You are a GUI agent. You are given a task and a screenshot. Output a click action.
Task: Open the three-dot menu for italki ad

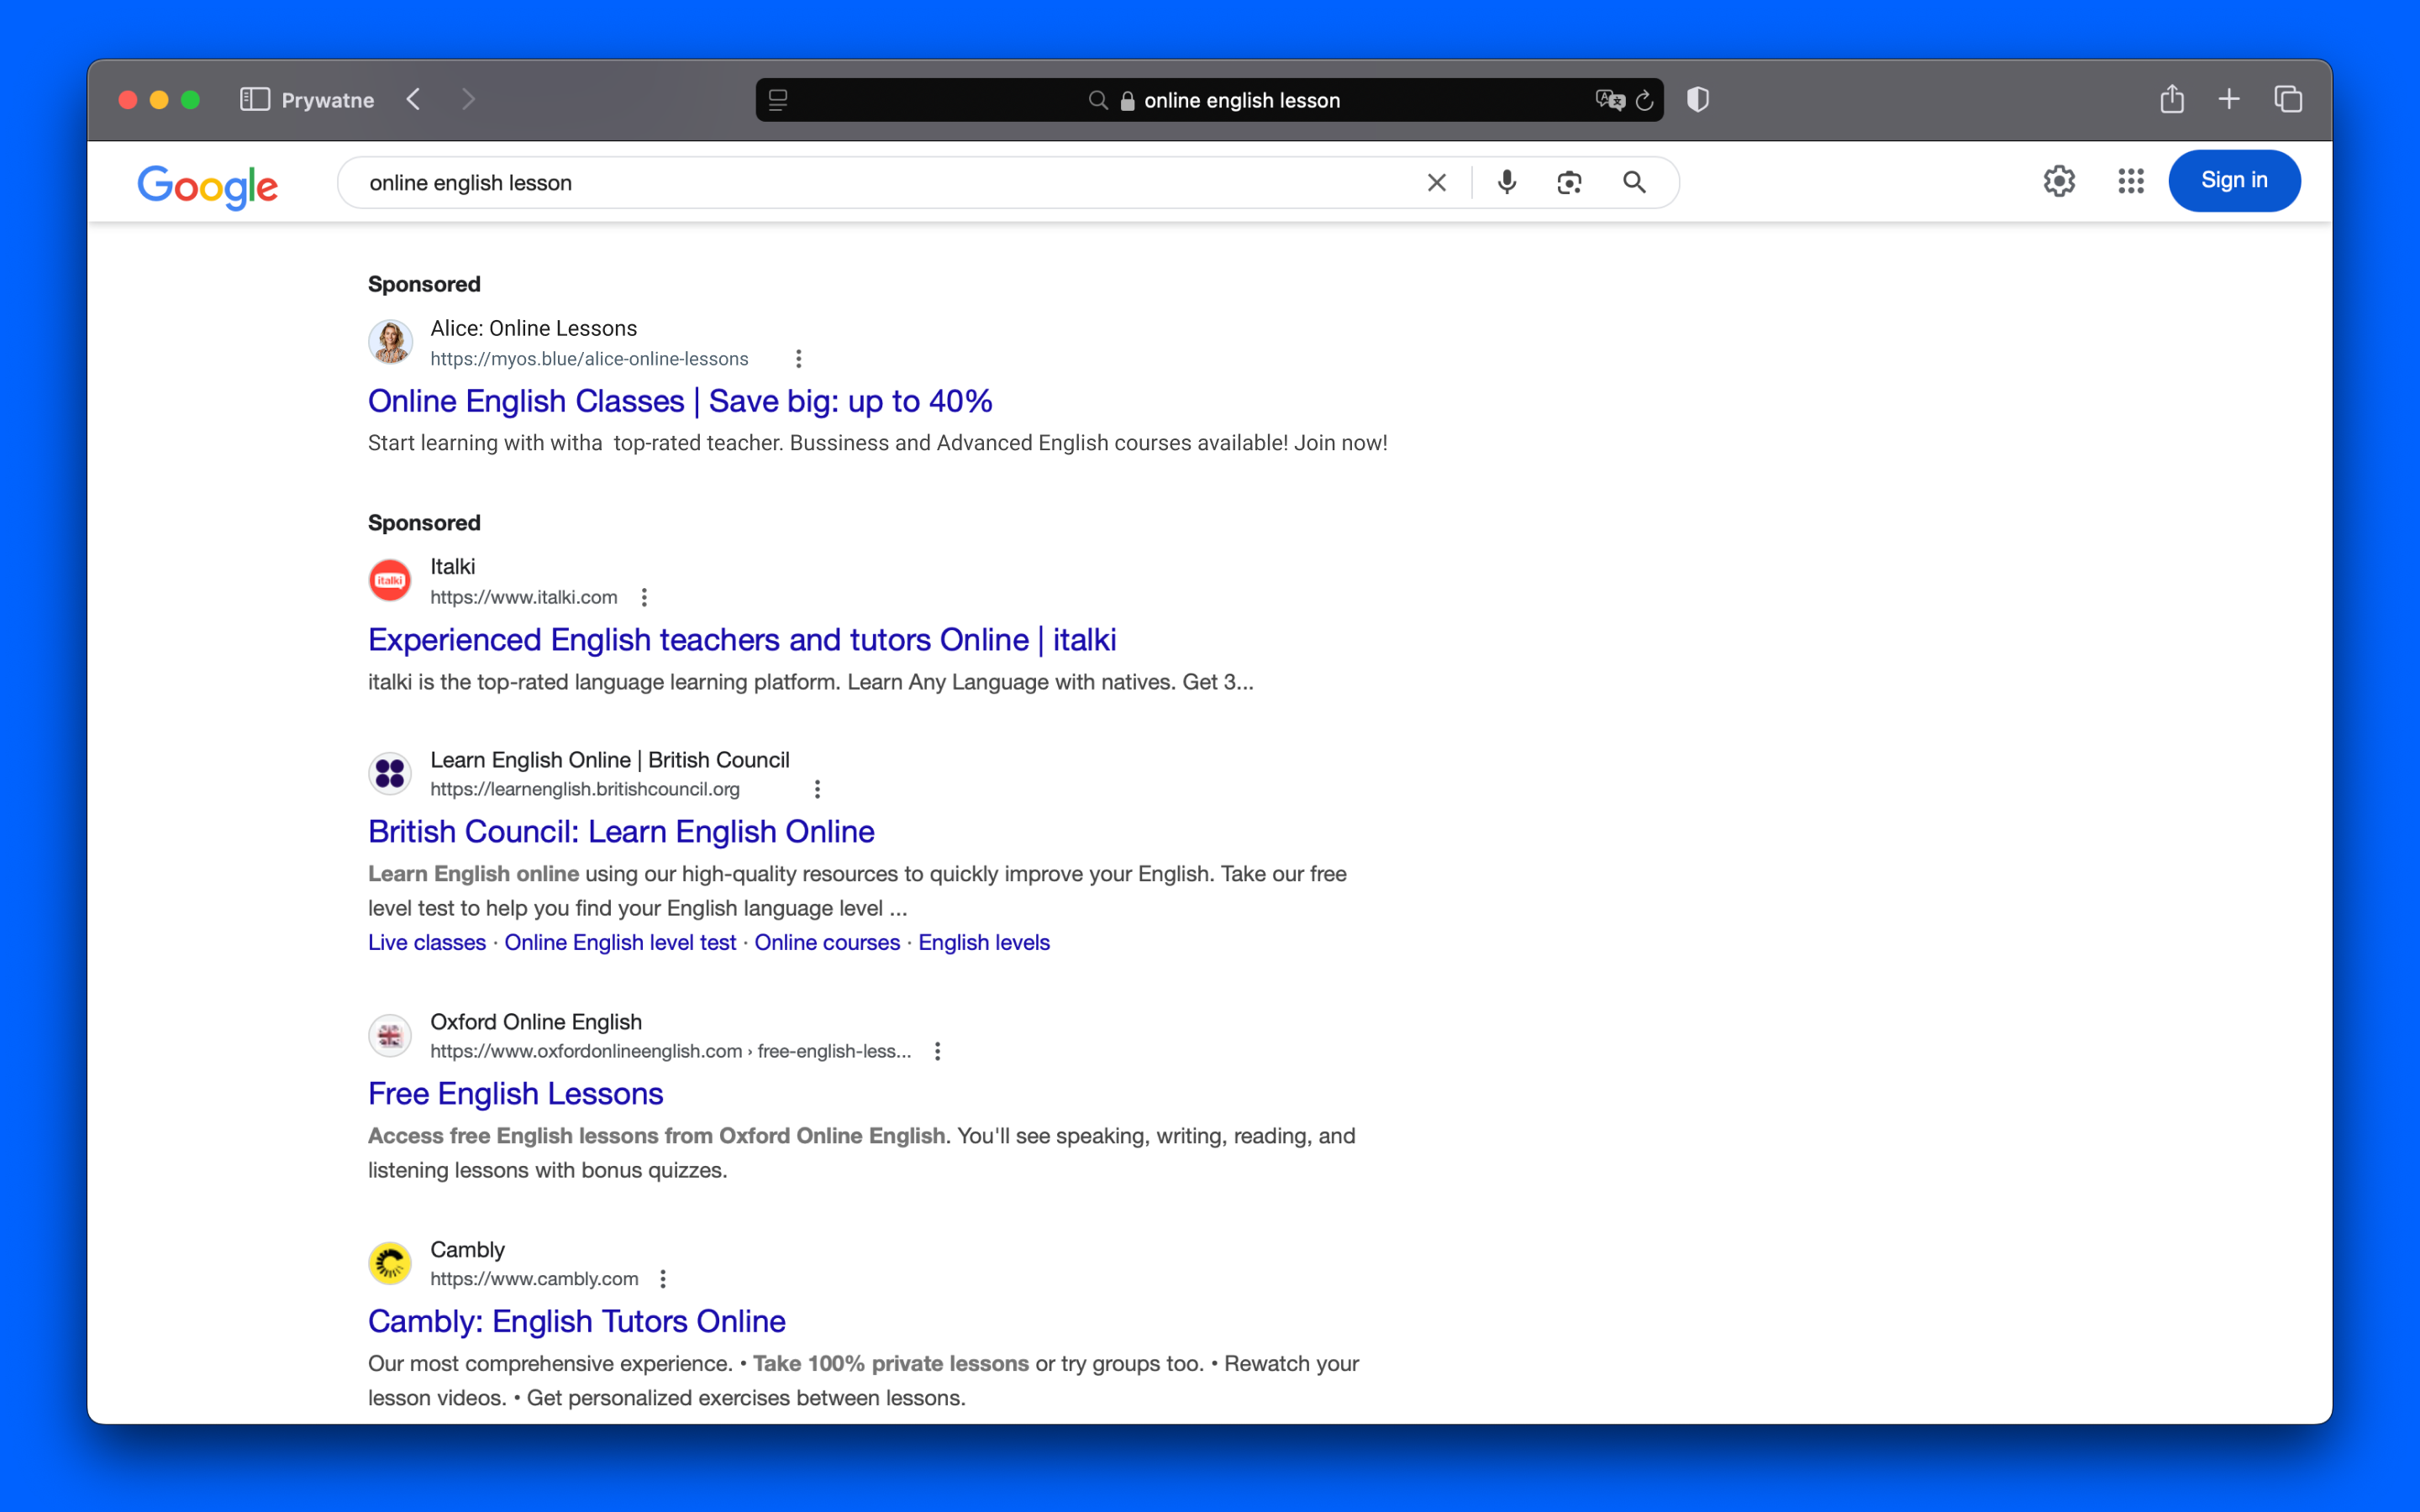[x=644, y=597]
